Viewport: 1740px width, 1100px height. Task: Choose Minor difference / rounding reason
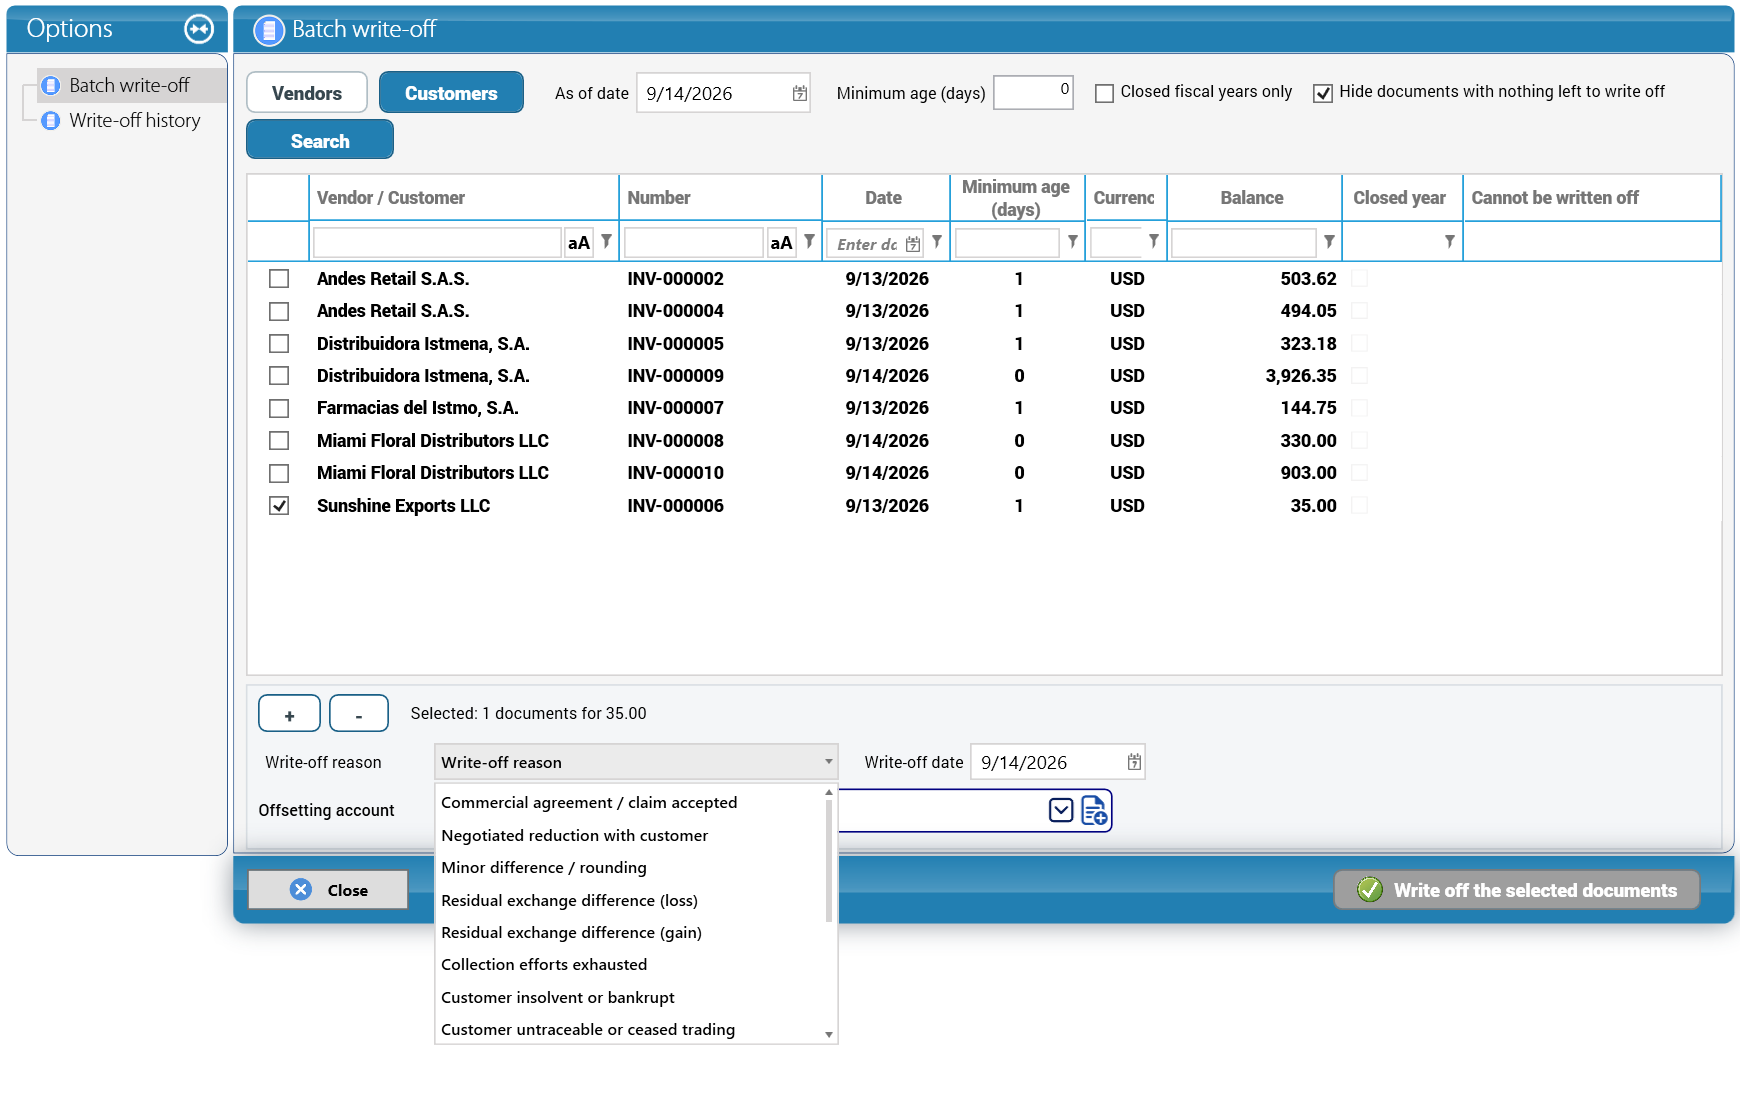tap(544, 868)
